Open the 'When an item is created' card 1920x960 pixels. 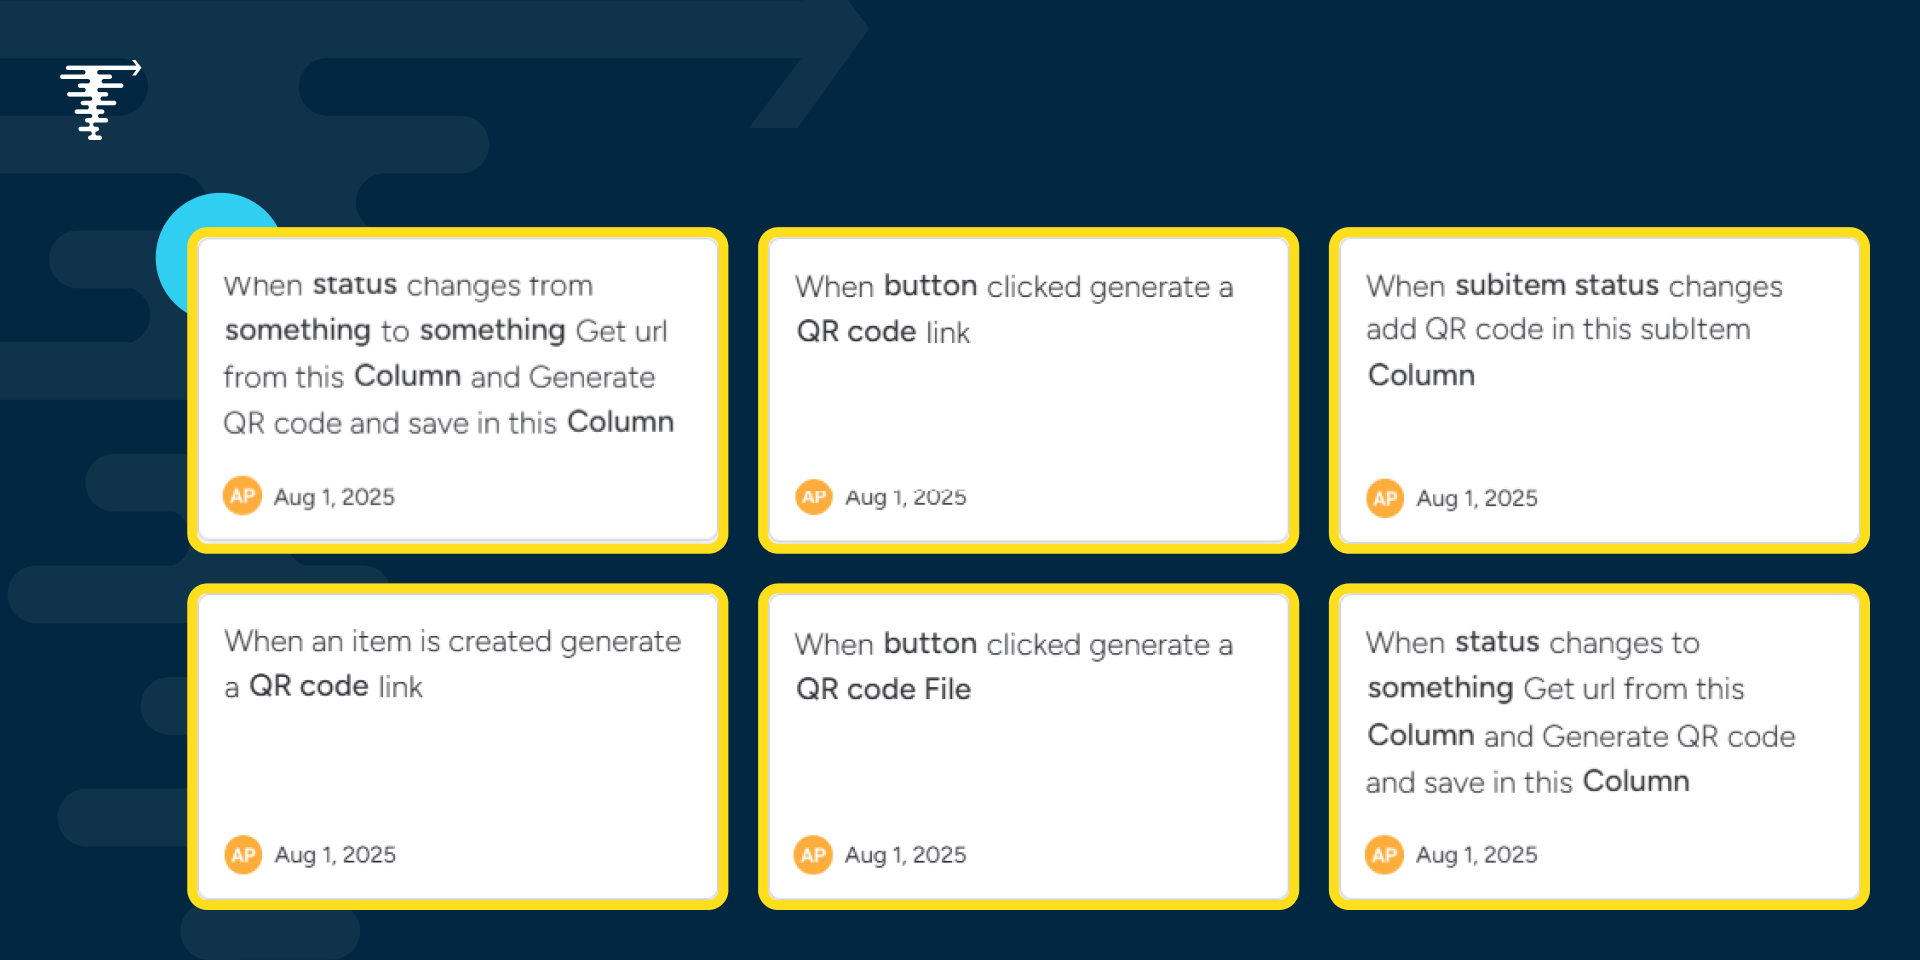[x=458, y=747]
